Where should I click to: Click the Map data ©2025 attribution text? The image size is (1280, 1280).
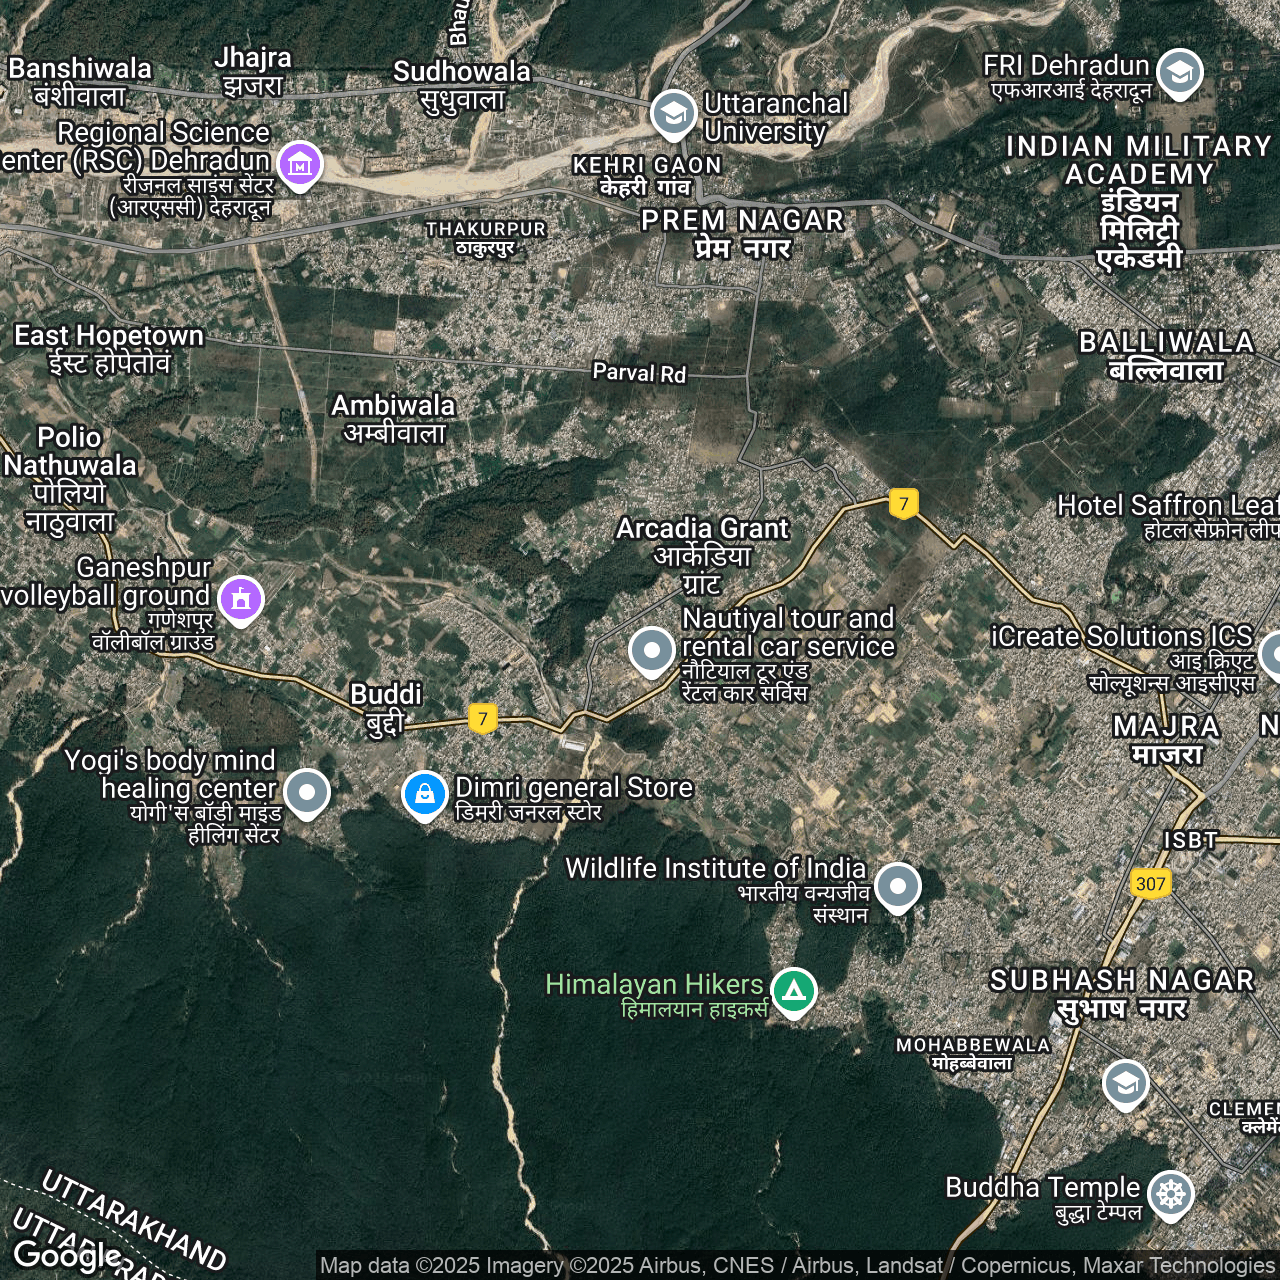tap(440, 1265)
